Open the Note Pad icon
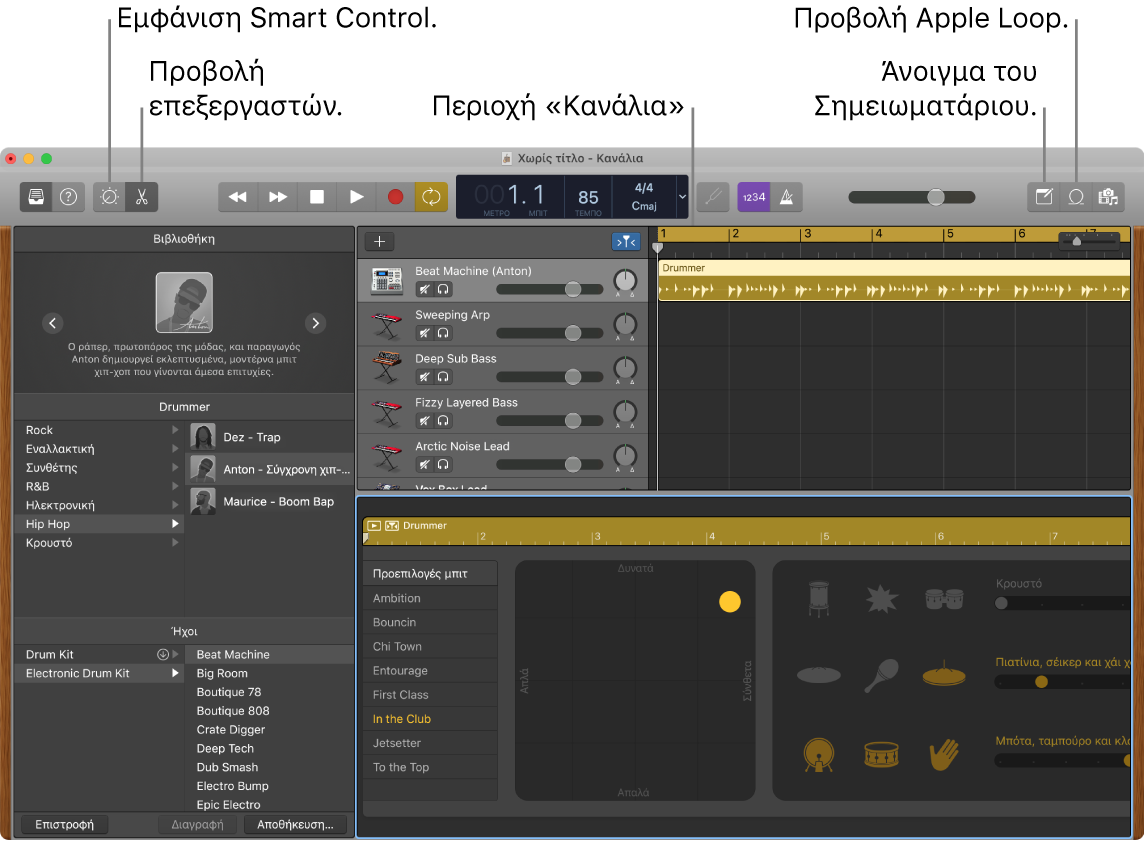This screenshot has height=841, width=1144. pos(1043,197)
